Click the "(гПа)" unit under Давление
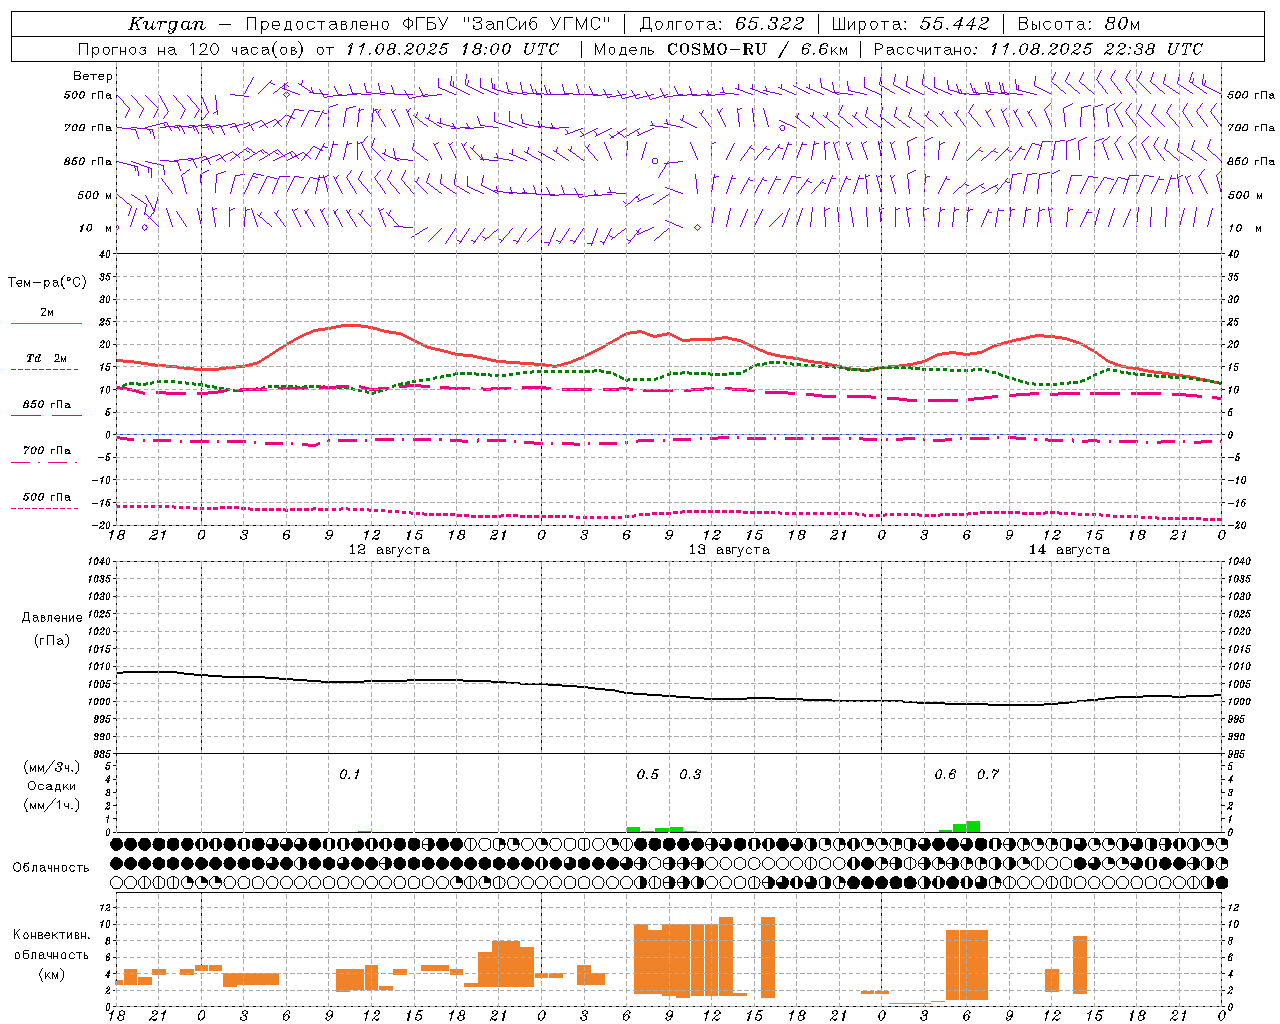Viewport: 1280px width, 1024px height. [x=52, y=641]
